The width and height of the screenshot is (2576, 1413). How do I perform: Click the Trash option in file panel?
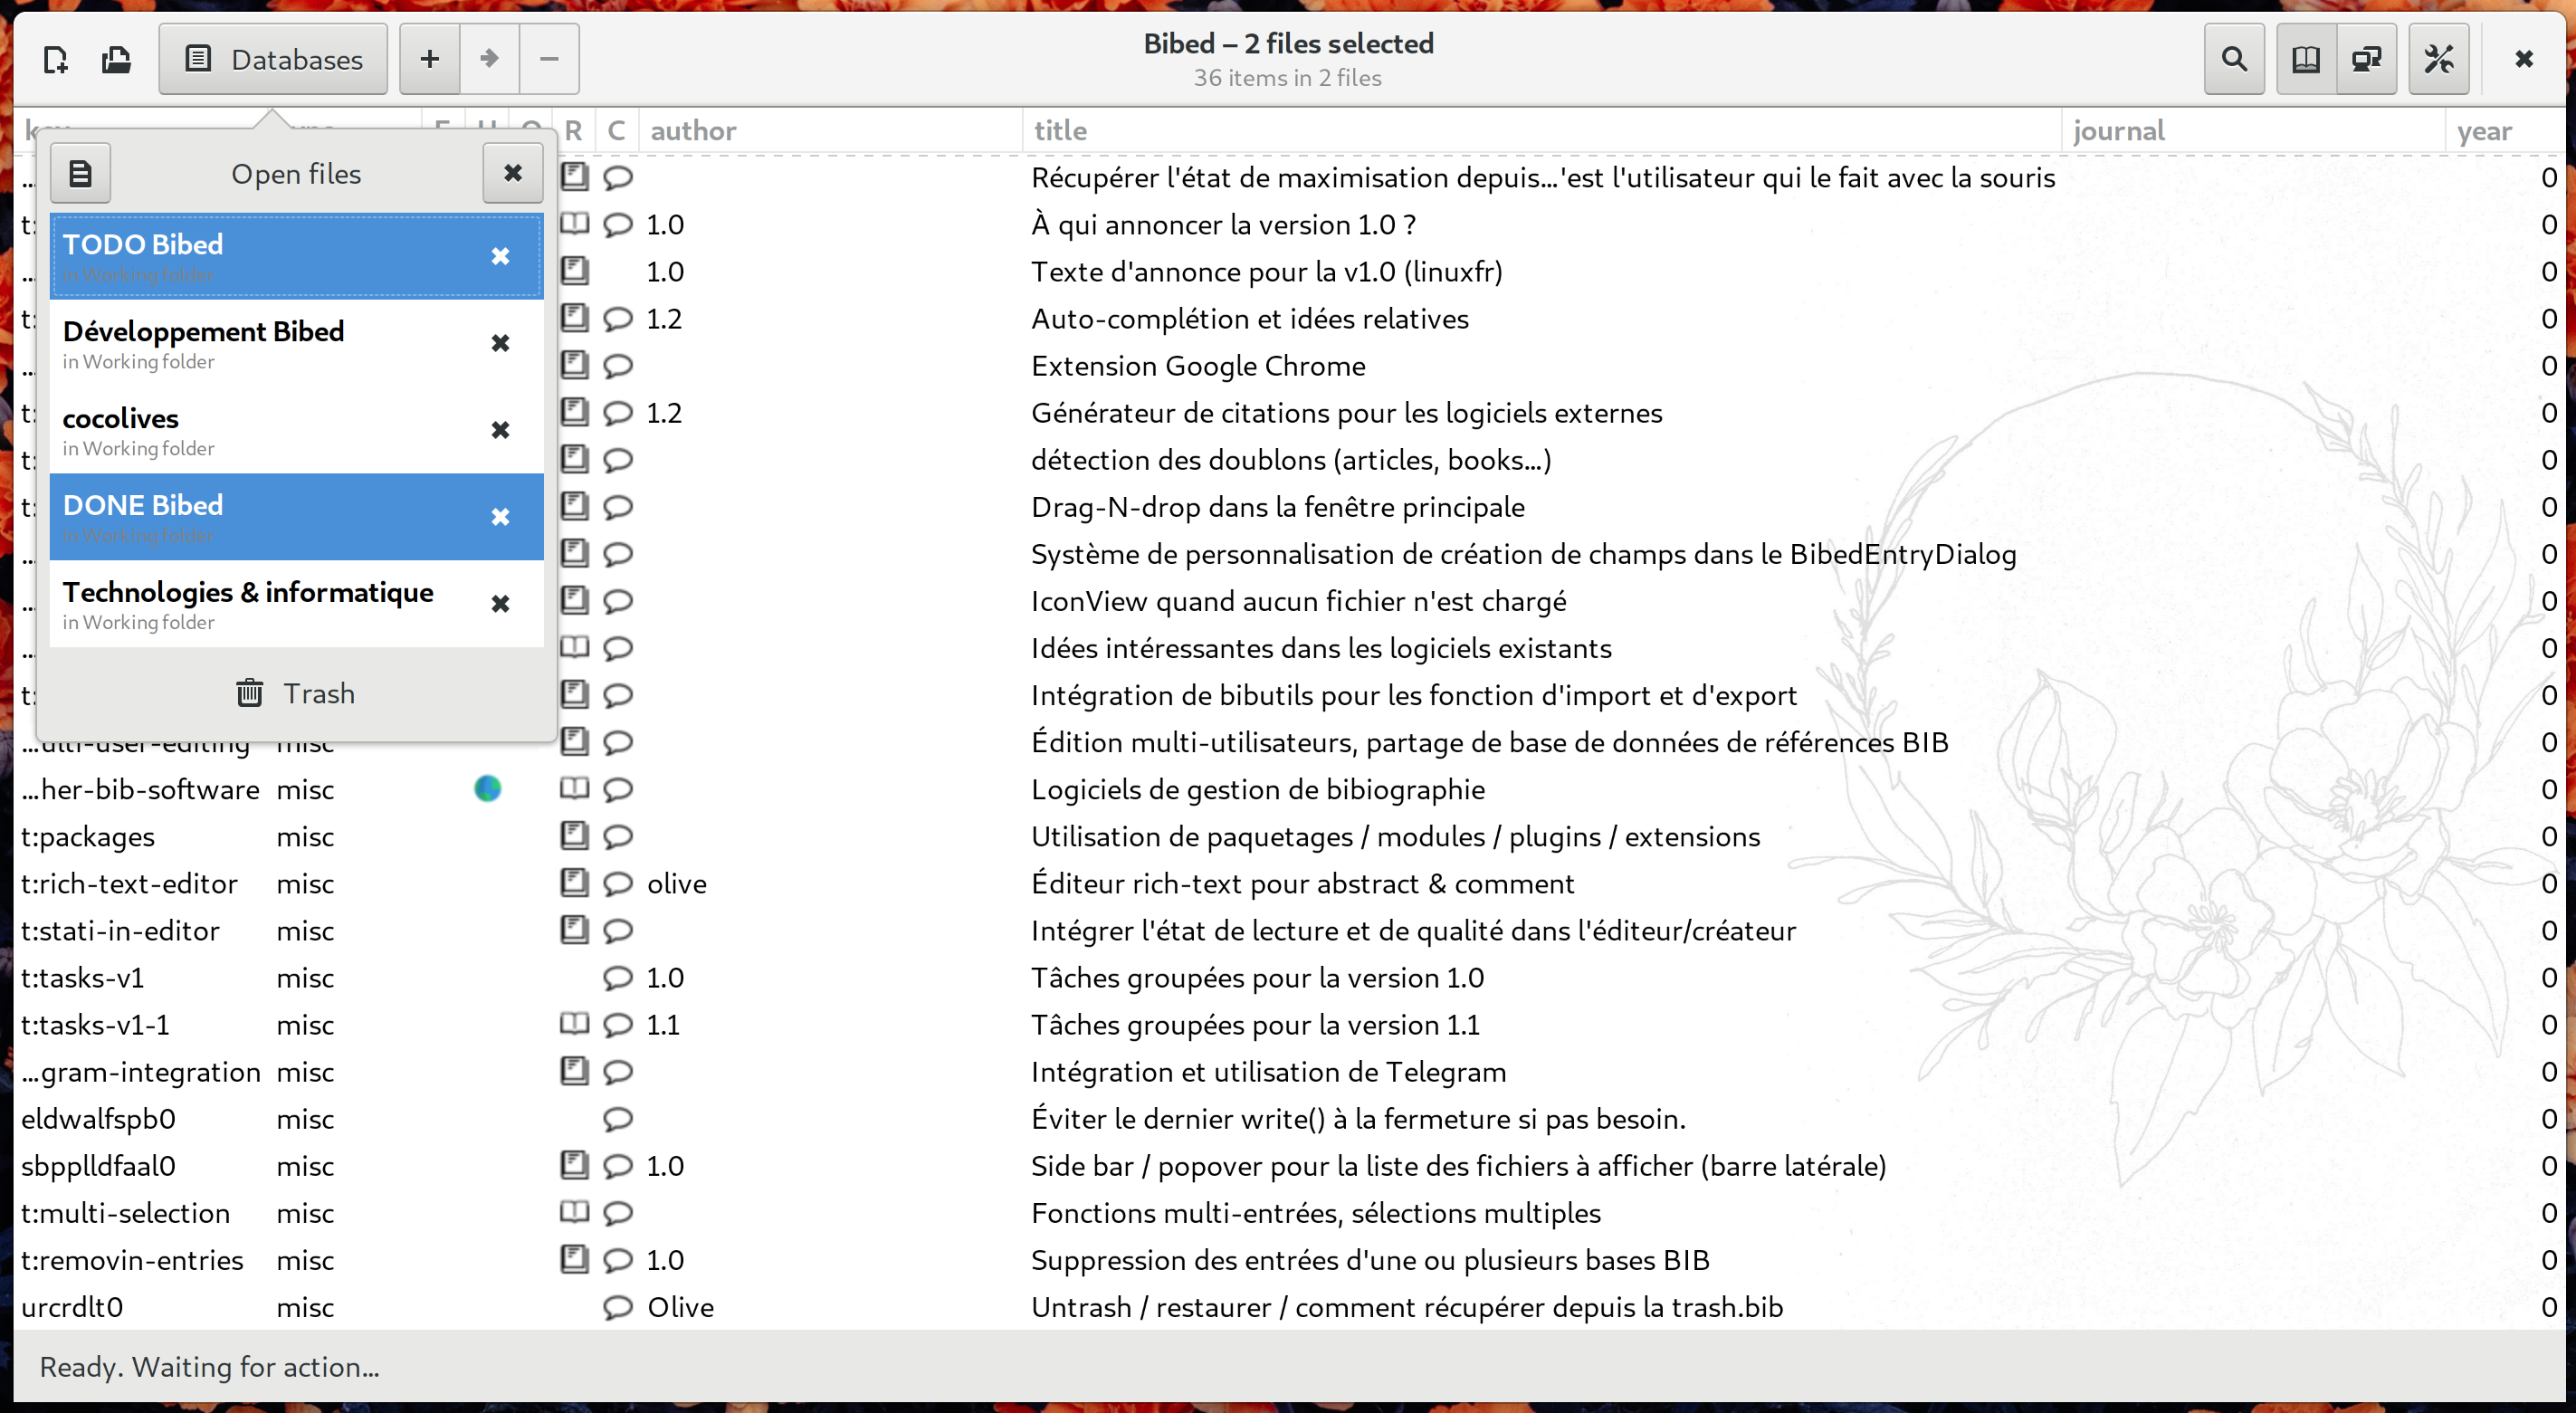296,694
